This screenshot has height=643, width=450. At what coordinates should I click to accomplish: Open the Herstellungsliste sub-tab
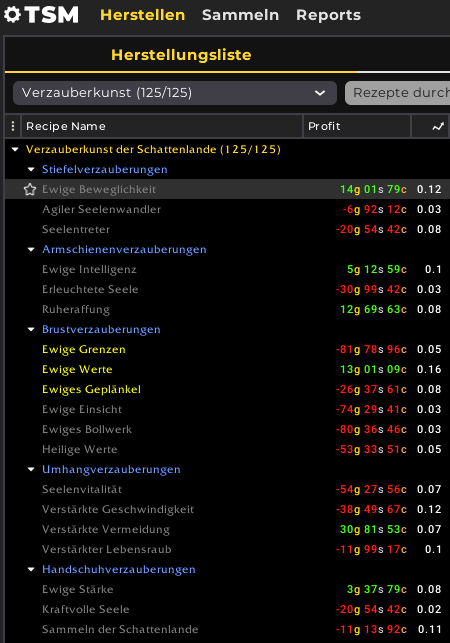[x=181, y=55]
